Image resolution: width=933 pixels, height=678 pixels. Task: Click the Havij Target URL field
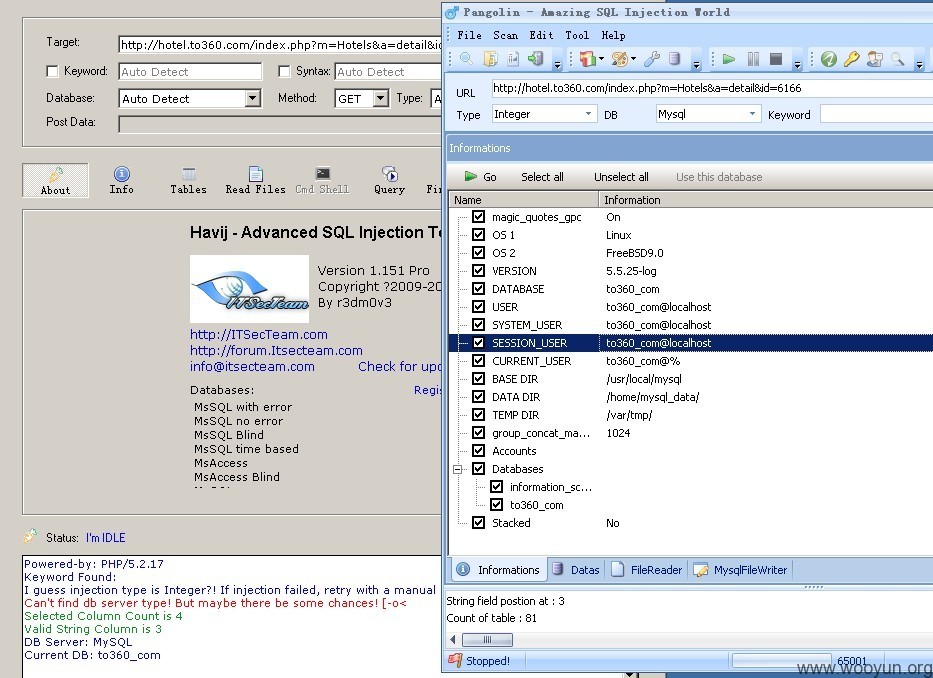(280, 45)
